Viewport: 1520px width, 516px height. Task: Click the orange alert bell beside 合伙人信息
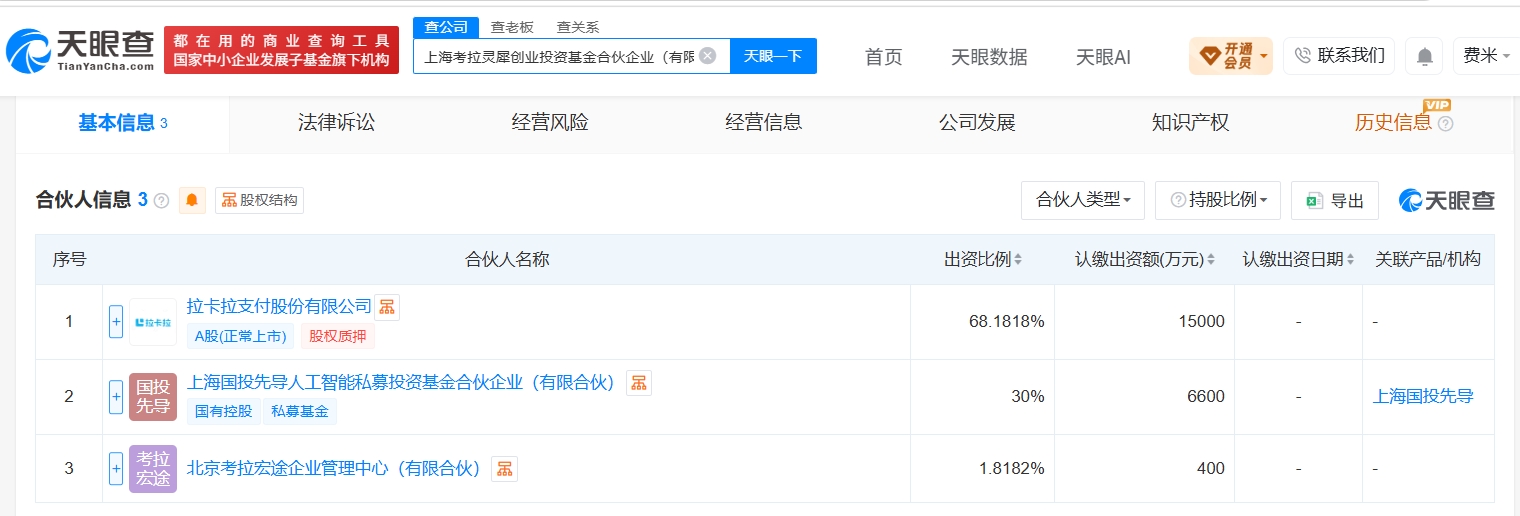[x=192, y=200]
